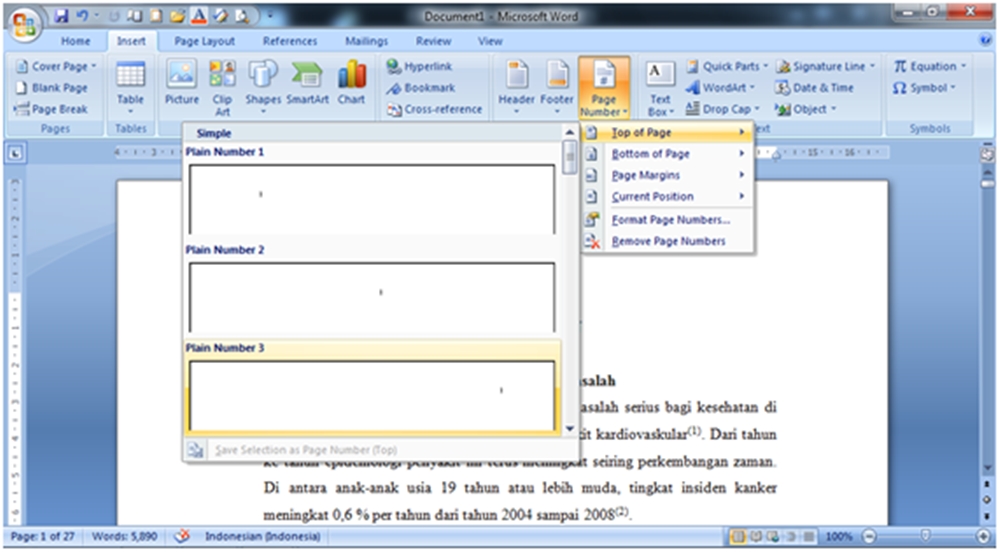The image size is (1000, 552).
Task: Select Plain Number 3 thumbnail
Action: coord(372,396)
